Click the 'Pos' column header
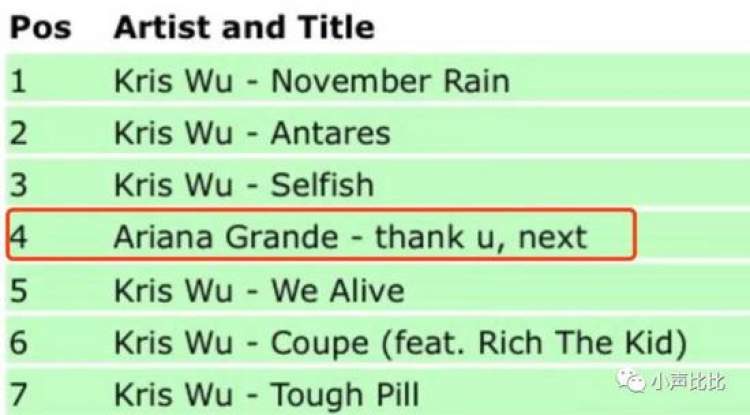This screenshot has height=415, width=750. (40, 27)
